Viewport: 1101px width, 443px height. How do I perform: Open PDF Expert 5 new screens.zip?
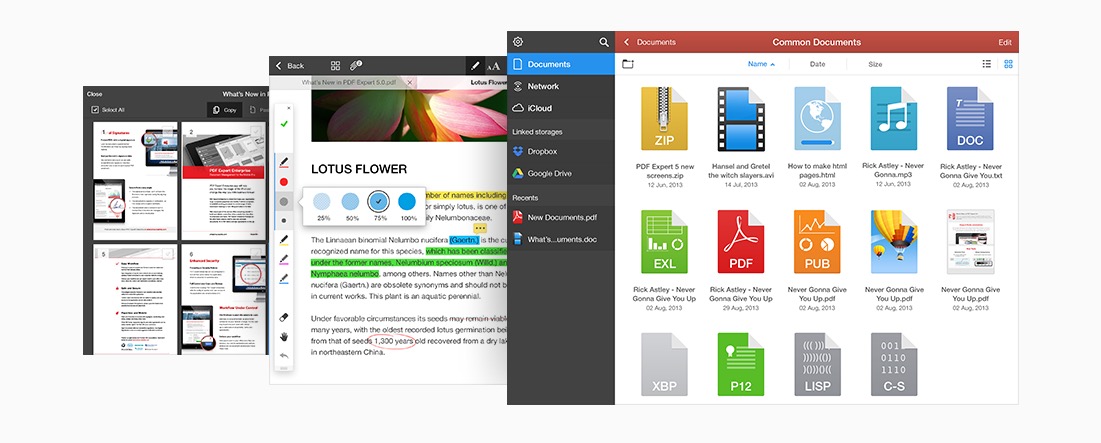click(664, 119)
